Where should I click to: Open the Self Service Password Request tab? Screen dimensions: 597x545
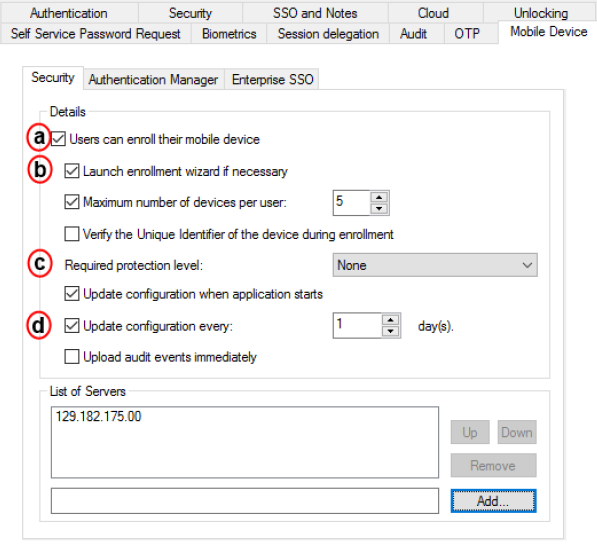tap(96, 34)
